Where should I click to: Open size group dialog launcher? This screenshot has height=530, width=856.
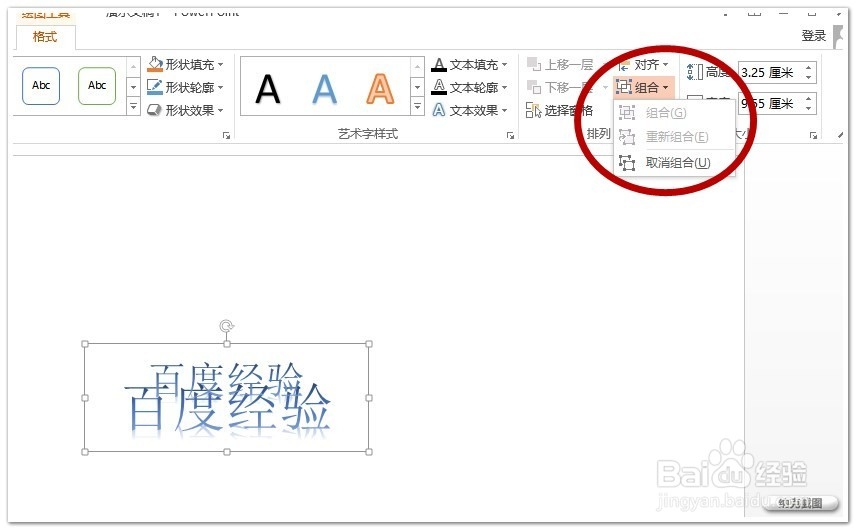[813, 135]
